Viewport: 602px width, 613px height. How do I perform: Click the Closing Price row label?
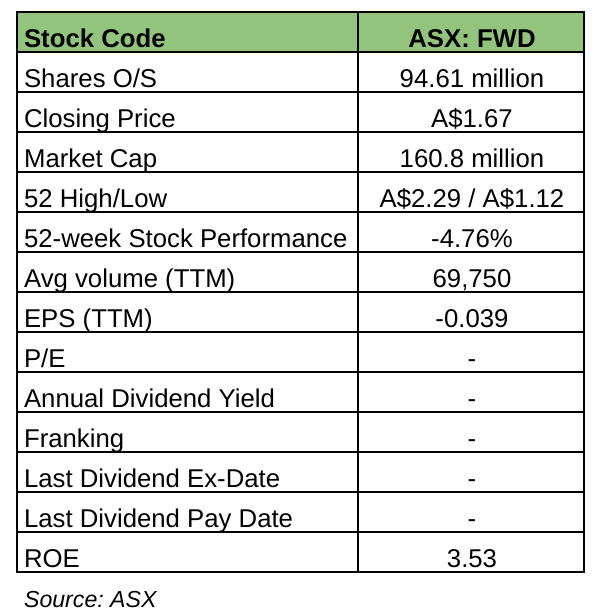click(99, 118)
